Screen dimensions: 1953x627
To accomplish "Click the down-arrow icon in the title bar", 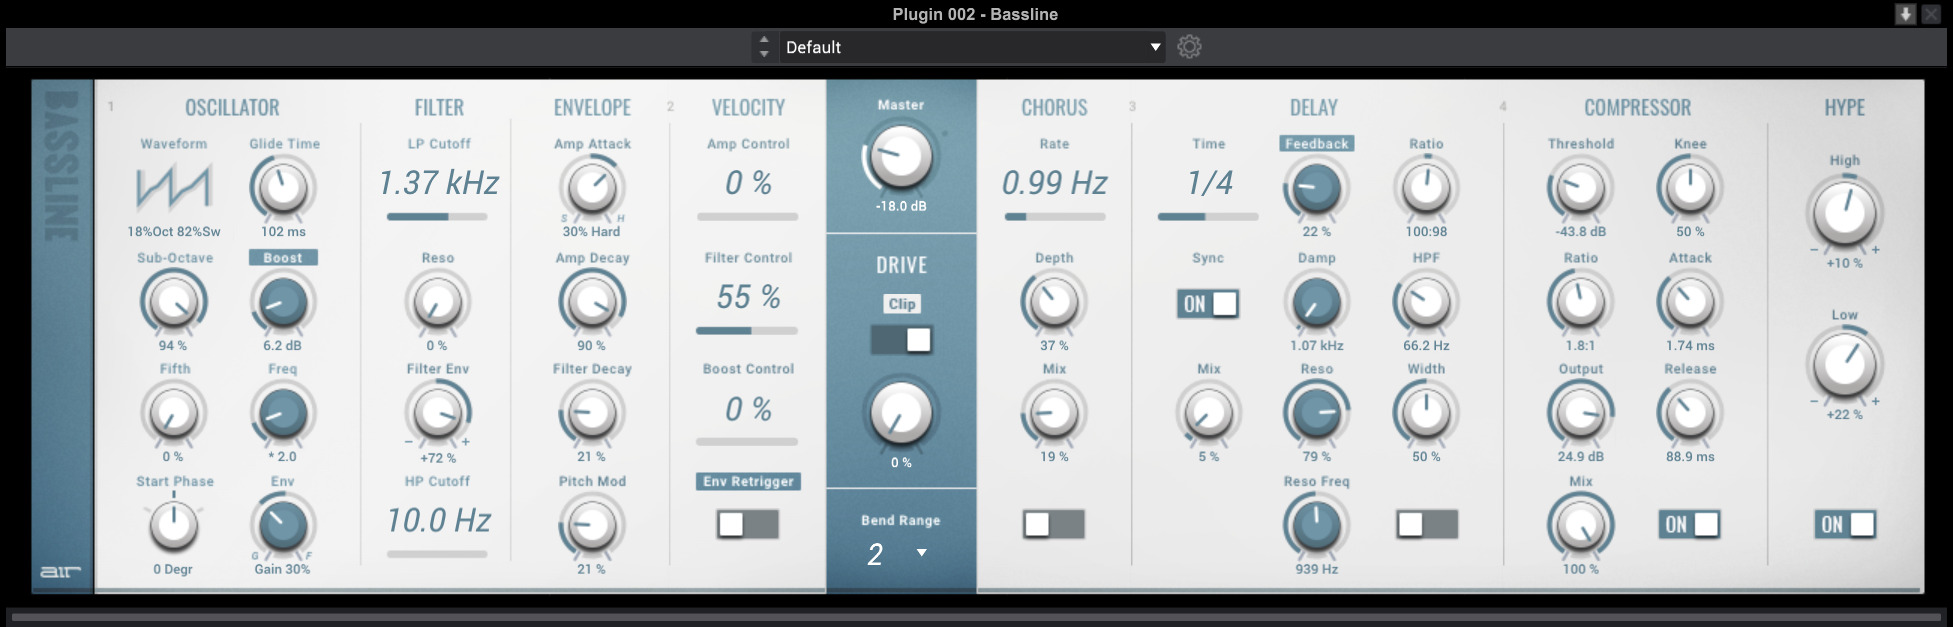I will point(1905,14).
